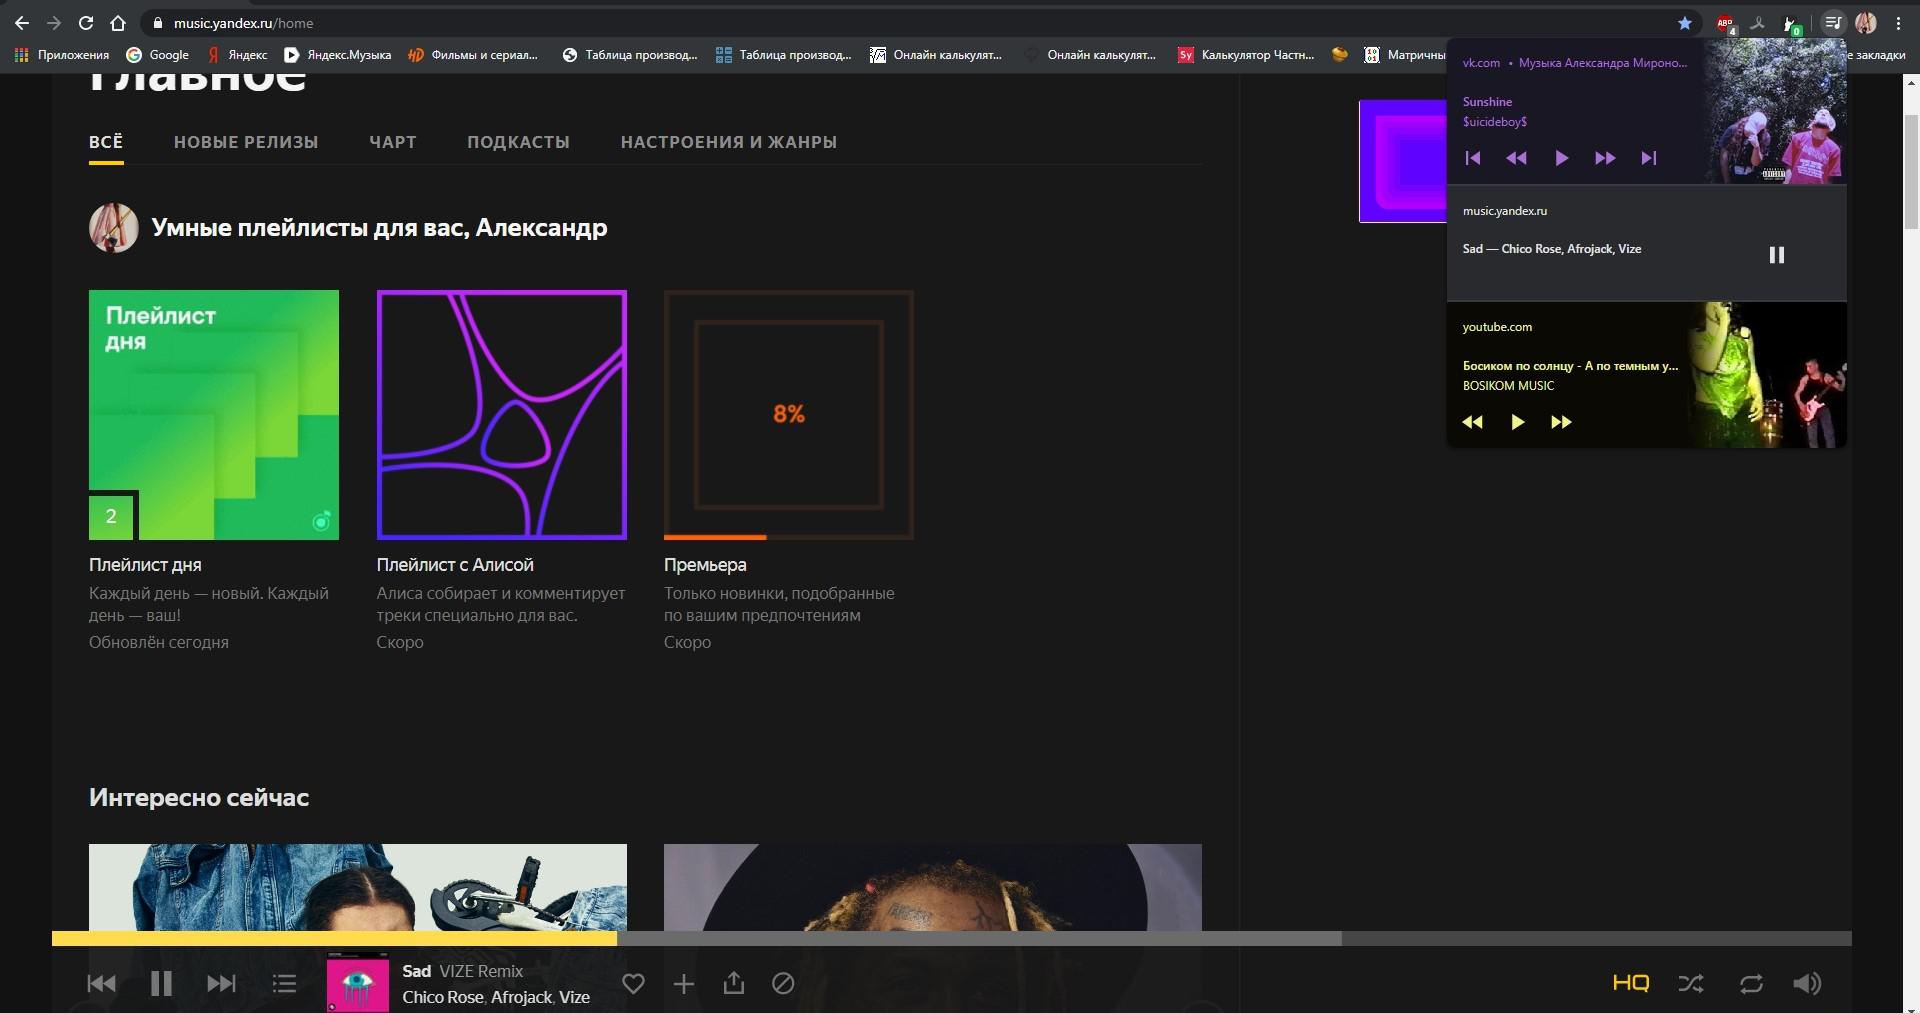Toggle HQ sound quality
Screen dimensions: 1920x1013
(1631, 983)
